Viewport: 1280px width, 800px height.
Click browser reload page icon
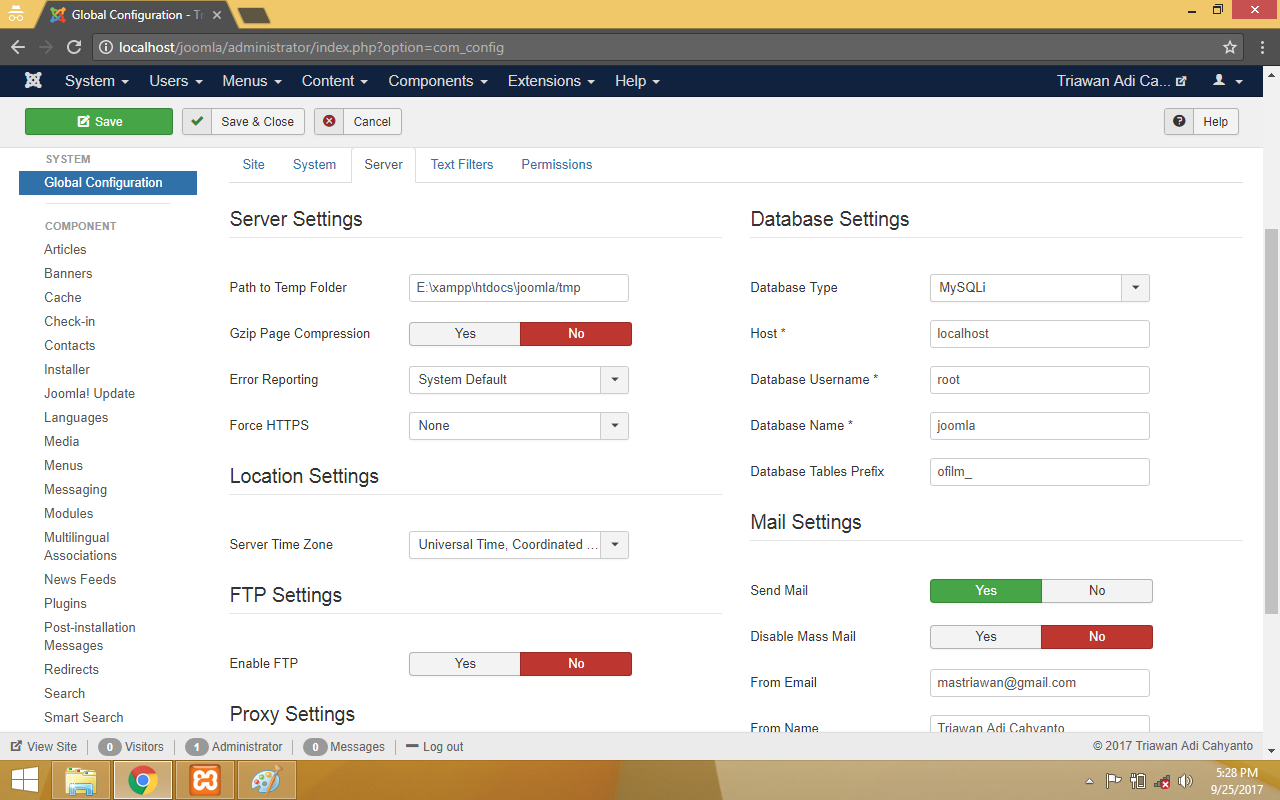pyautogui.click(x=73, y=47)
